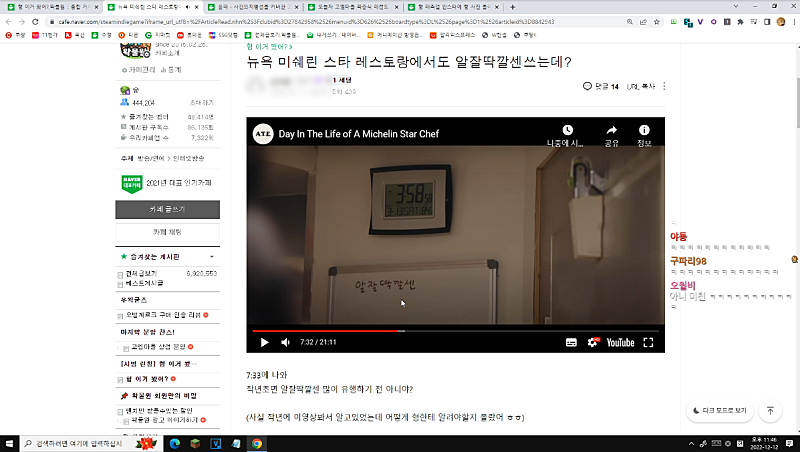Toggle video subtitles/captions

(x=571, y=342)
